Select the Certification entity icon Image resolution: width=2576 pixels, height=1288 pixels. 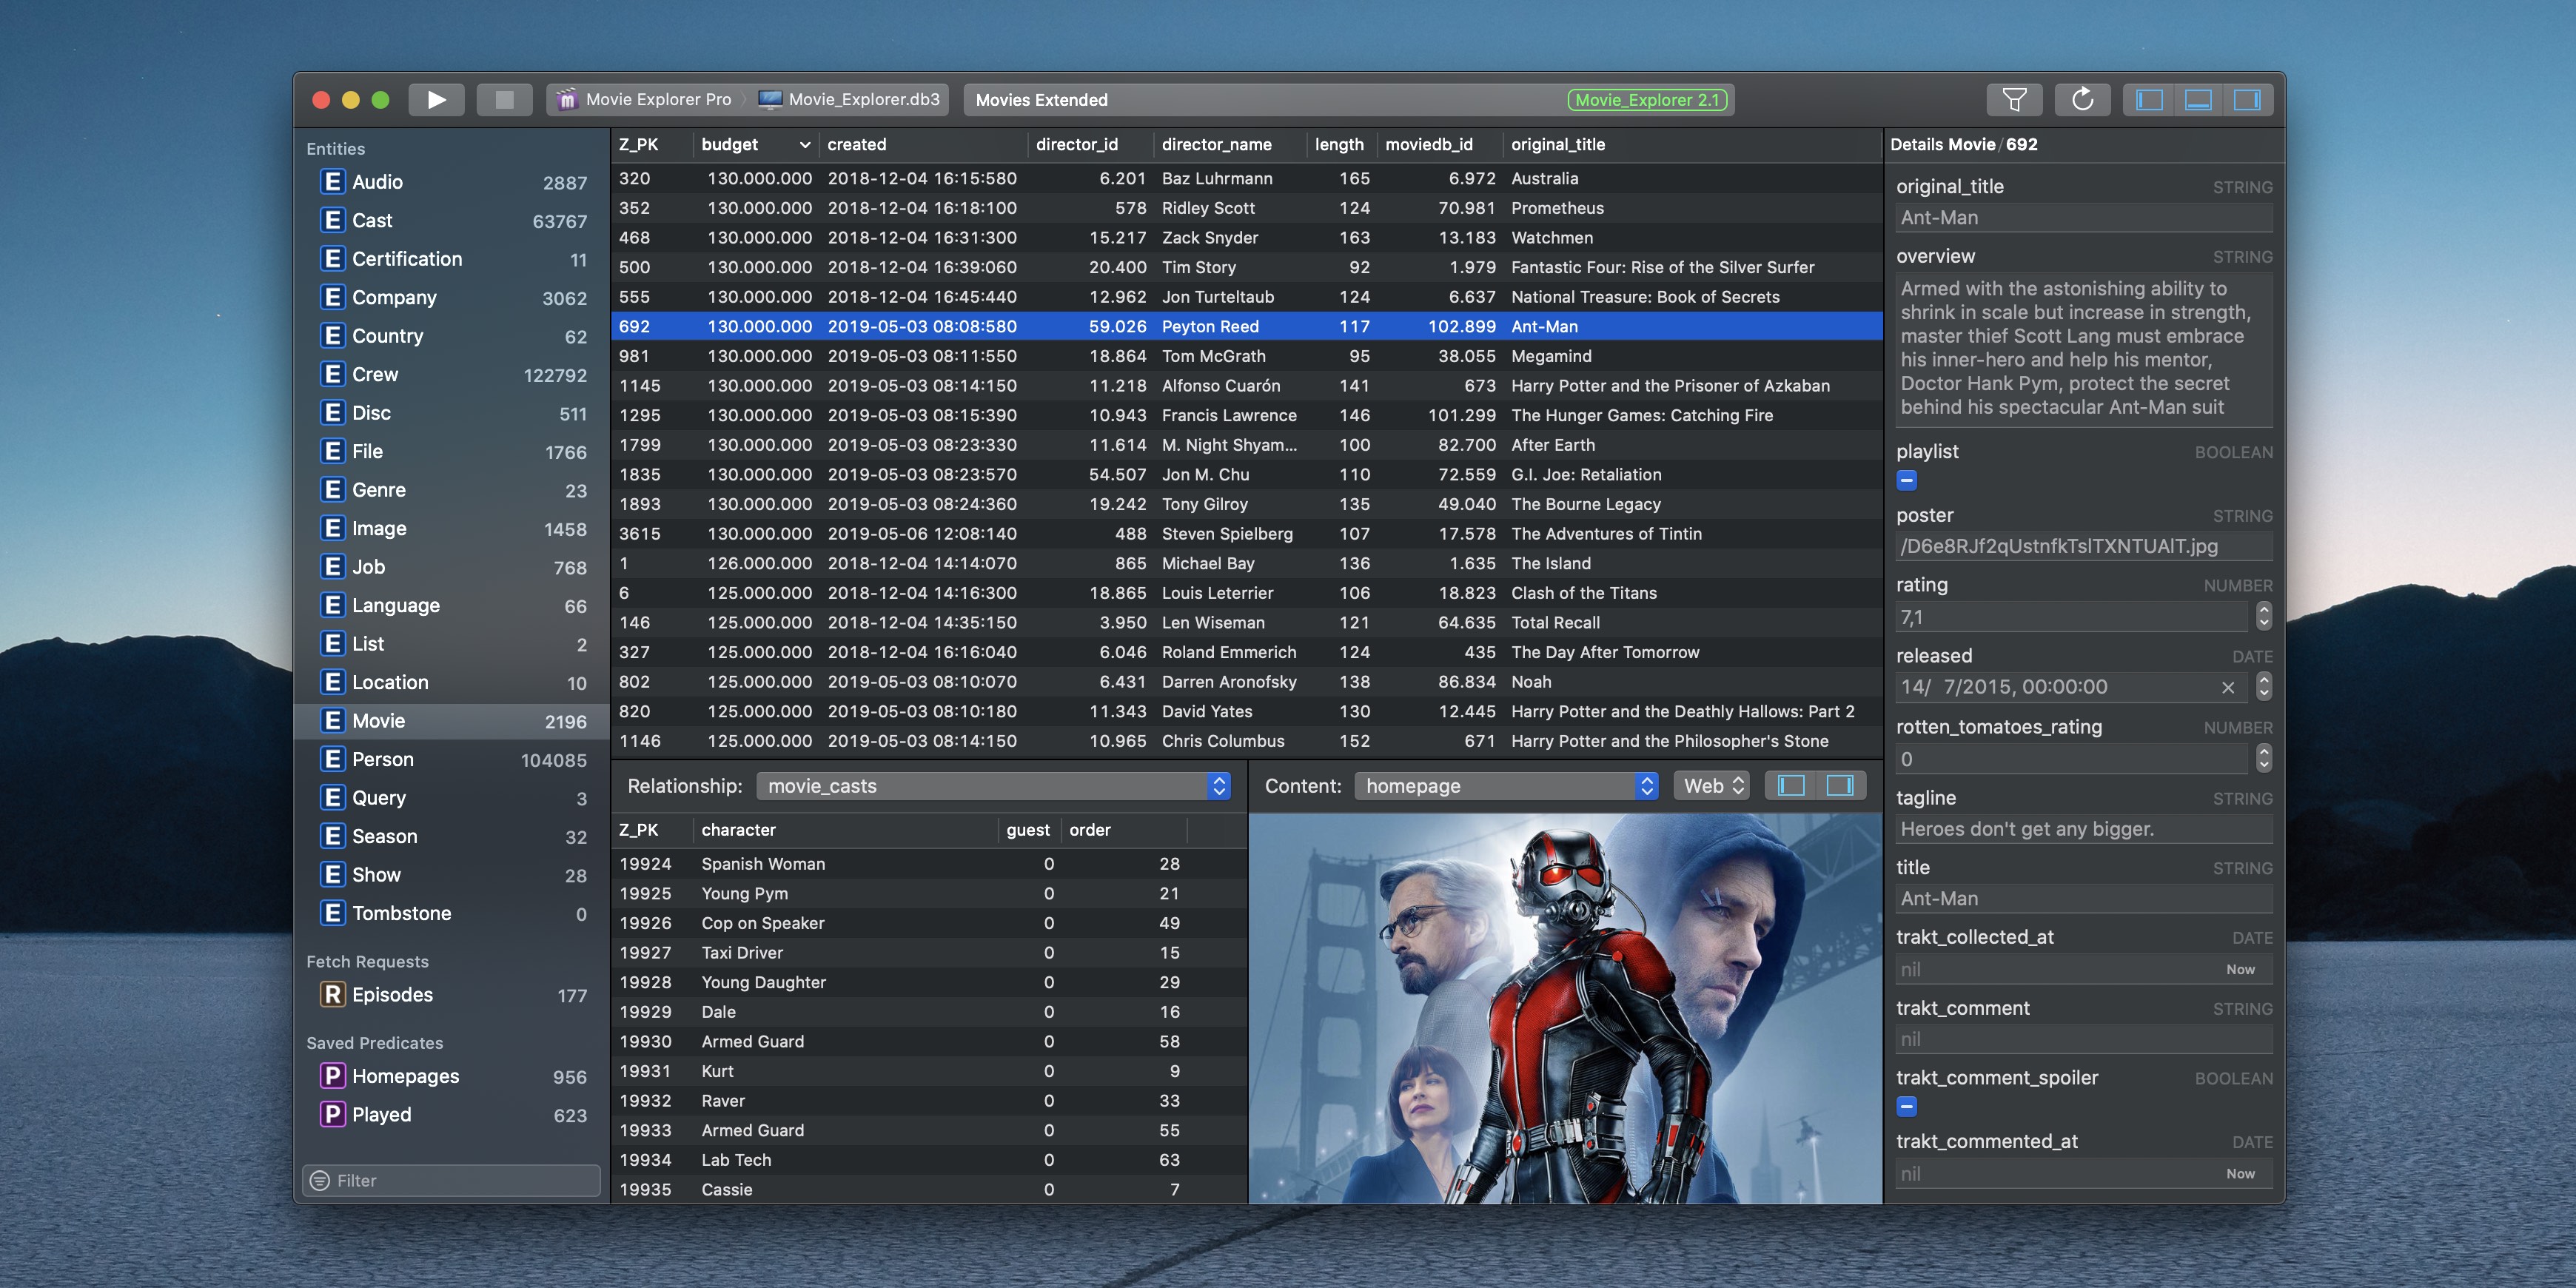click(x=333, y=259)
